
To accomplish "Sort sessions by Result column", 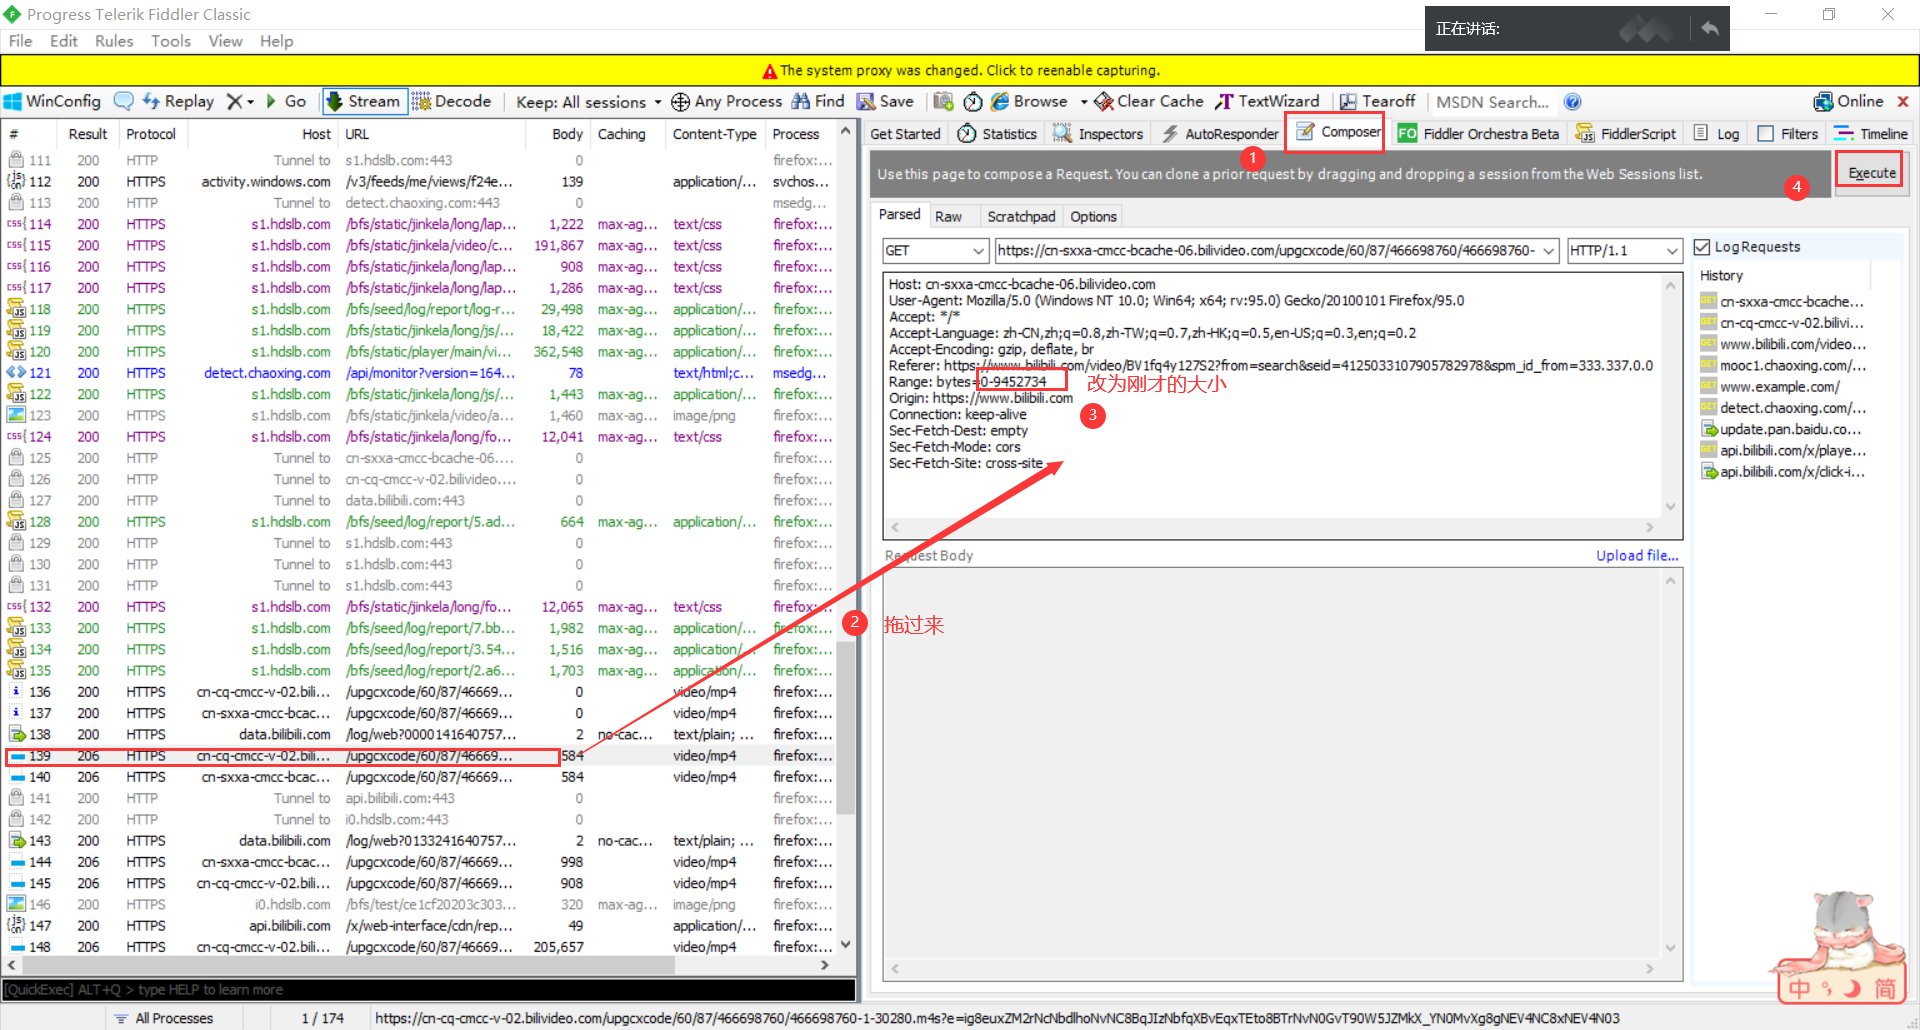I will click(88, 134).
